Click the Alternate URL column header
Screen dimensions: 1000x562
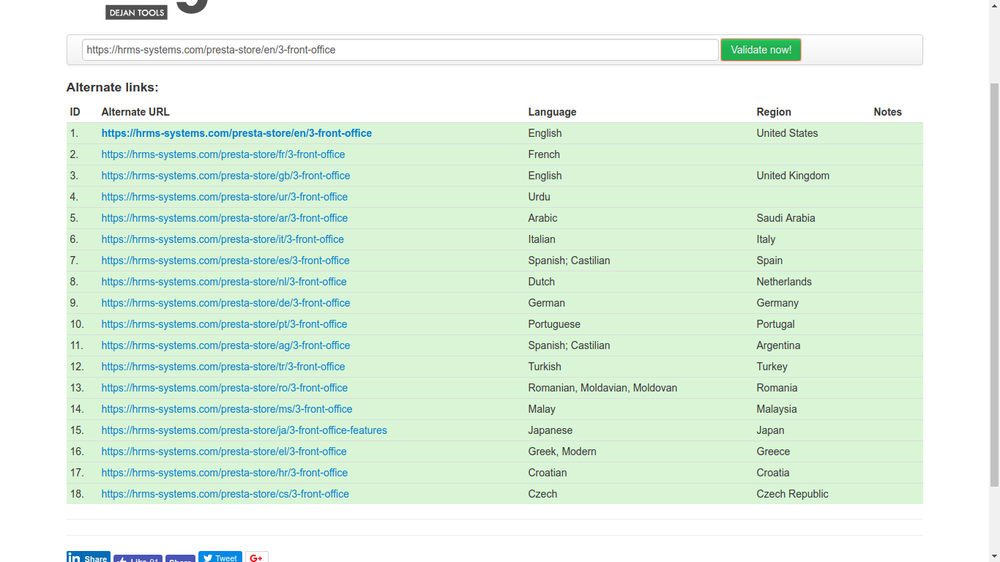pos(135,112)
